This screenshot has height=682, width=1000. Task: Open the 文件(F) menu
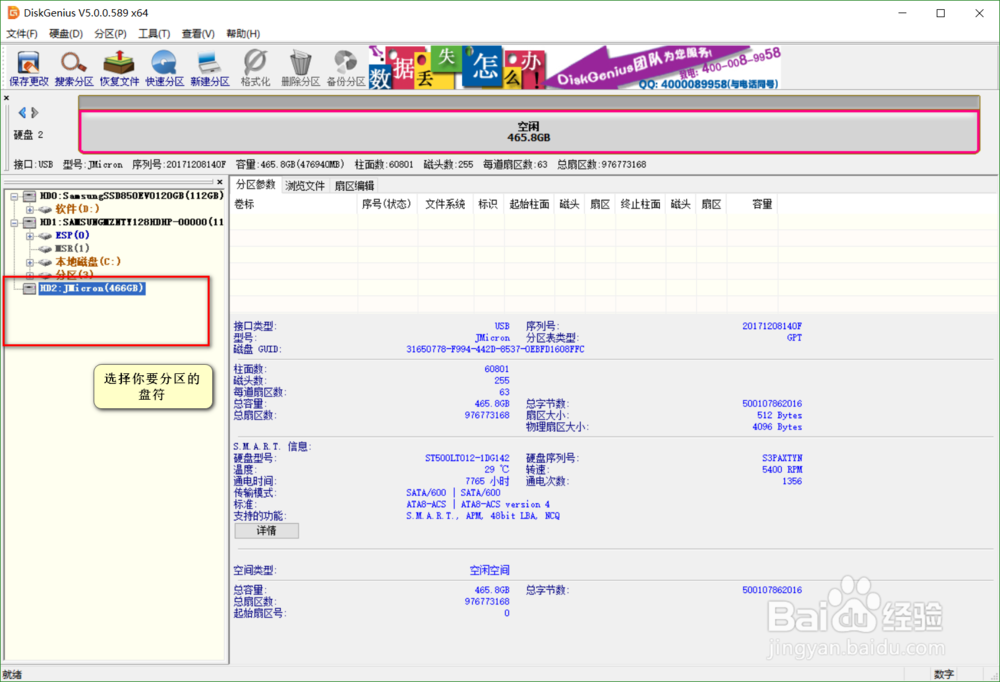22,34
